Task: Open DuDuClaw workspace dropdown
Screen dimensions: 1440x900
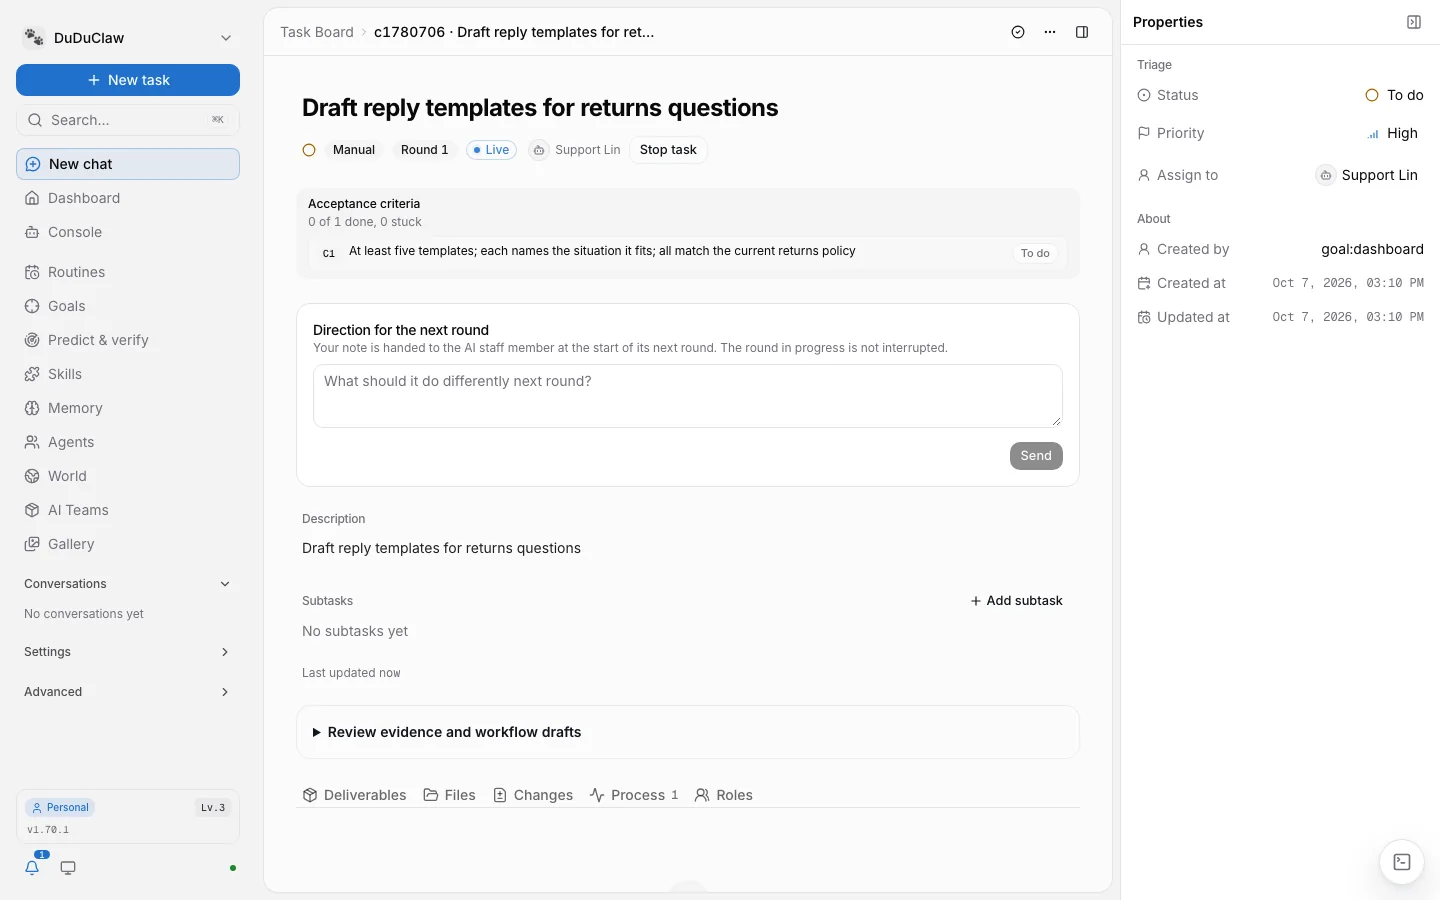Action: coord(128,38)
